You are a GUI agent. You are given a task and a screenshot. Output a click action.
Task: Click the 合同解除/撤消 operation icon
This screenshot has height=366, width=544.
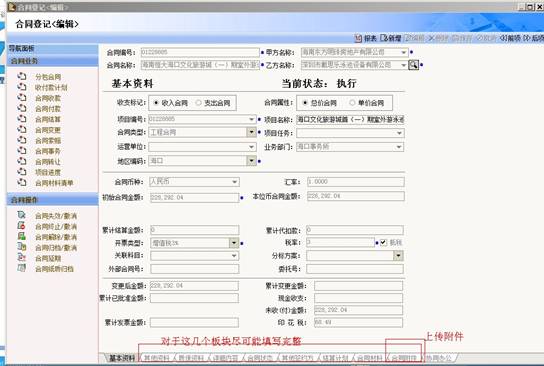pos(22,237)
